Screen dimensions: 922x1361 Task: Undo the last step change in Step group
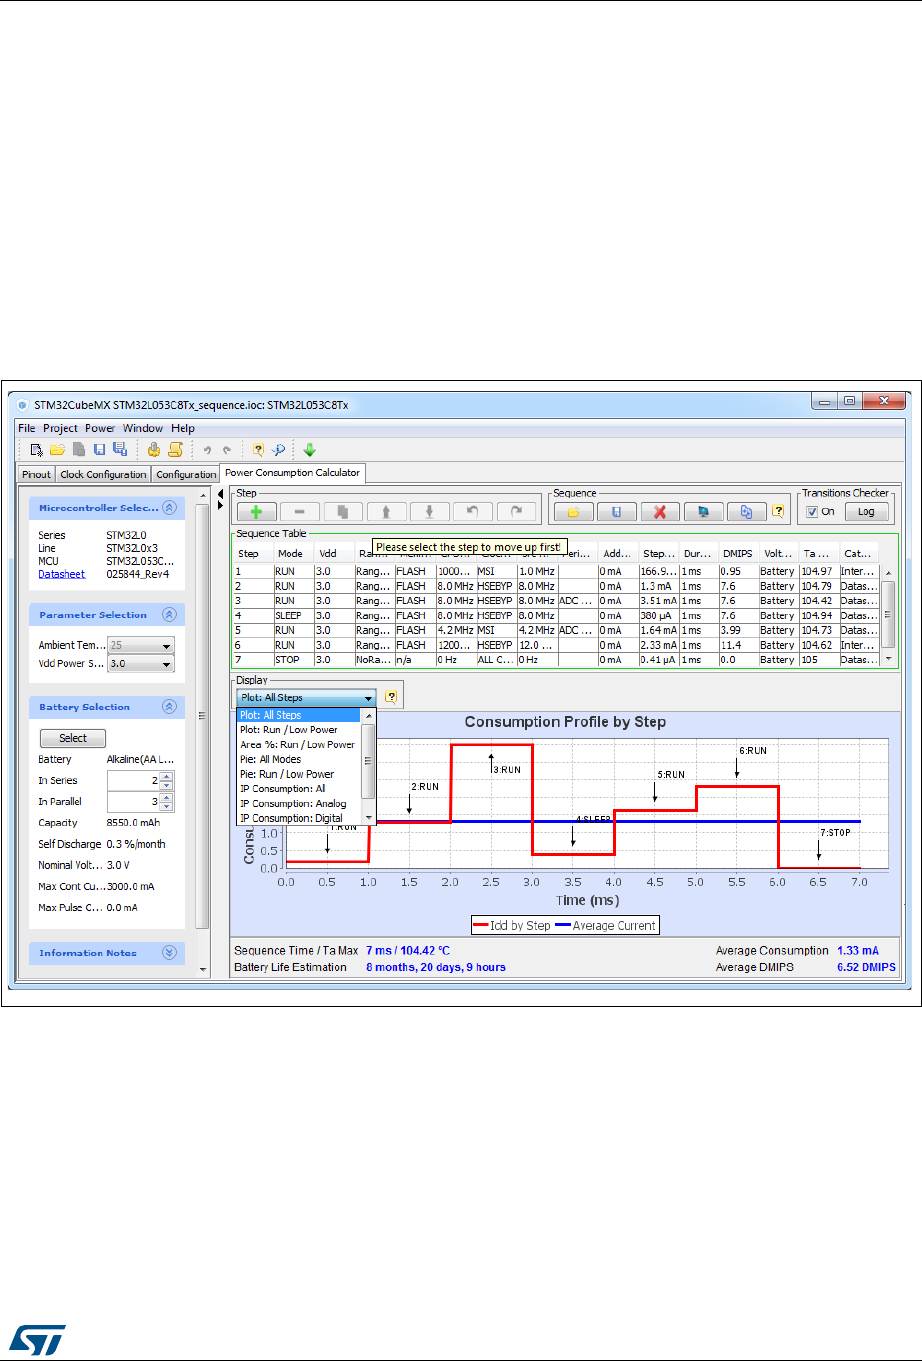click(473, 511)
